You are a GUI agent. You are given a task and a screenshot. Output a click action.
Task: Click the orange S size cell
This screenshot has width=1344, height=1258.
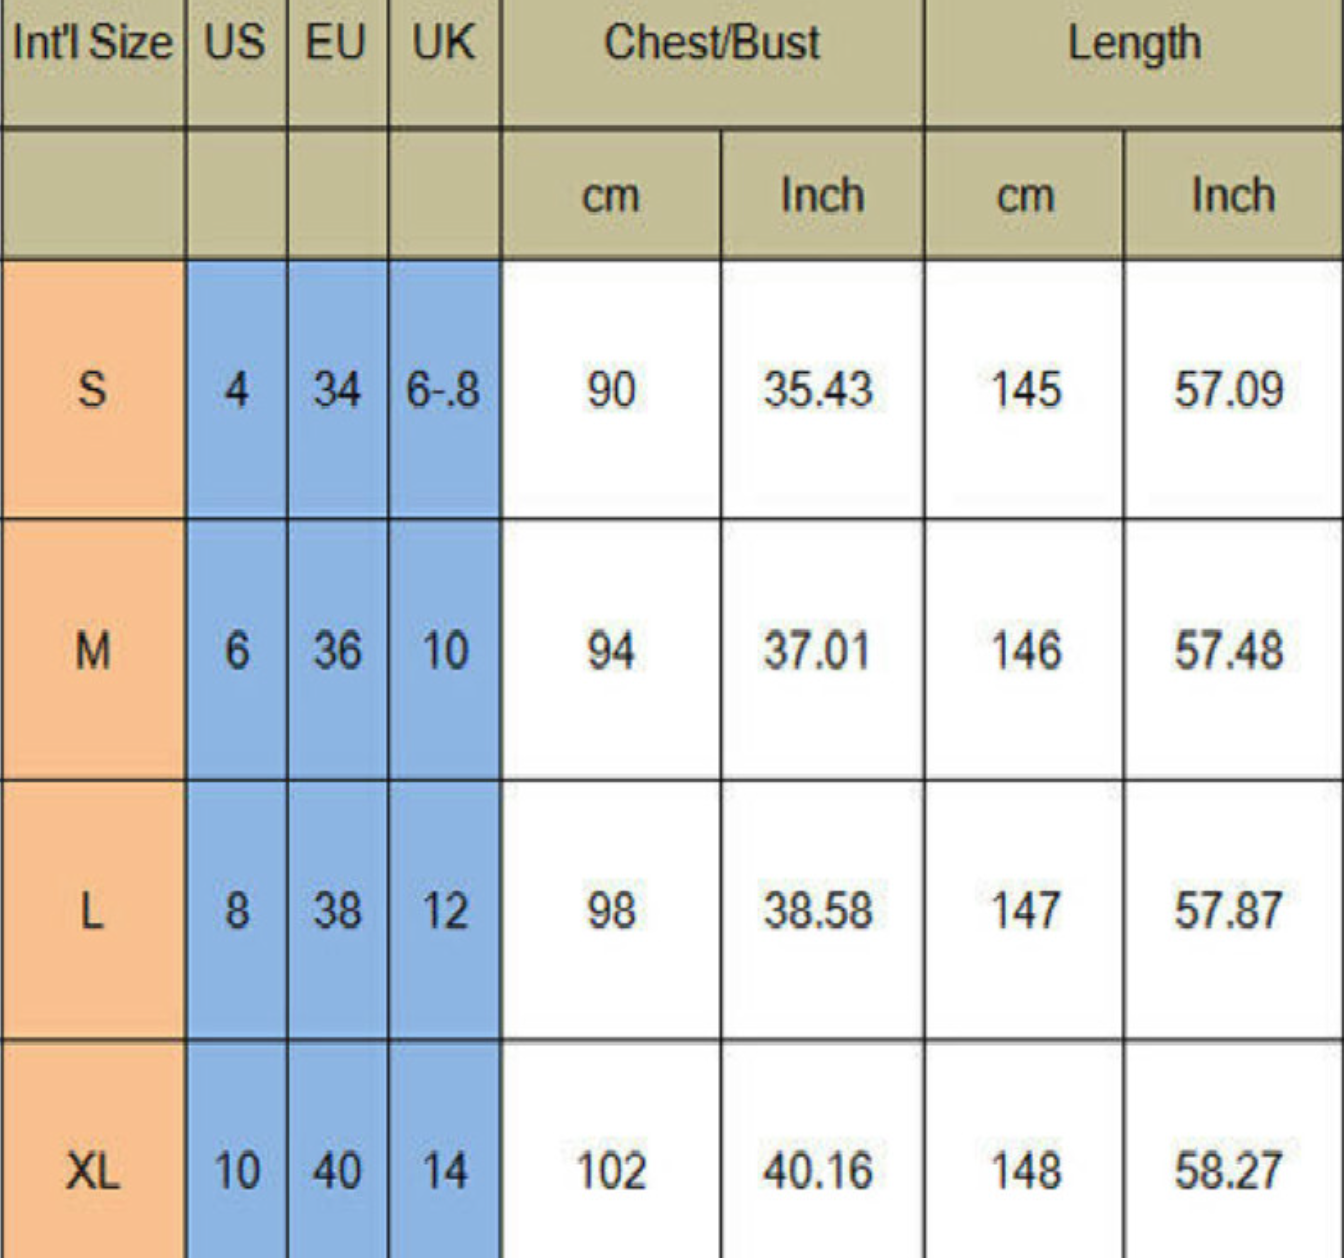pyautogui.click(x=92, y=389)
